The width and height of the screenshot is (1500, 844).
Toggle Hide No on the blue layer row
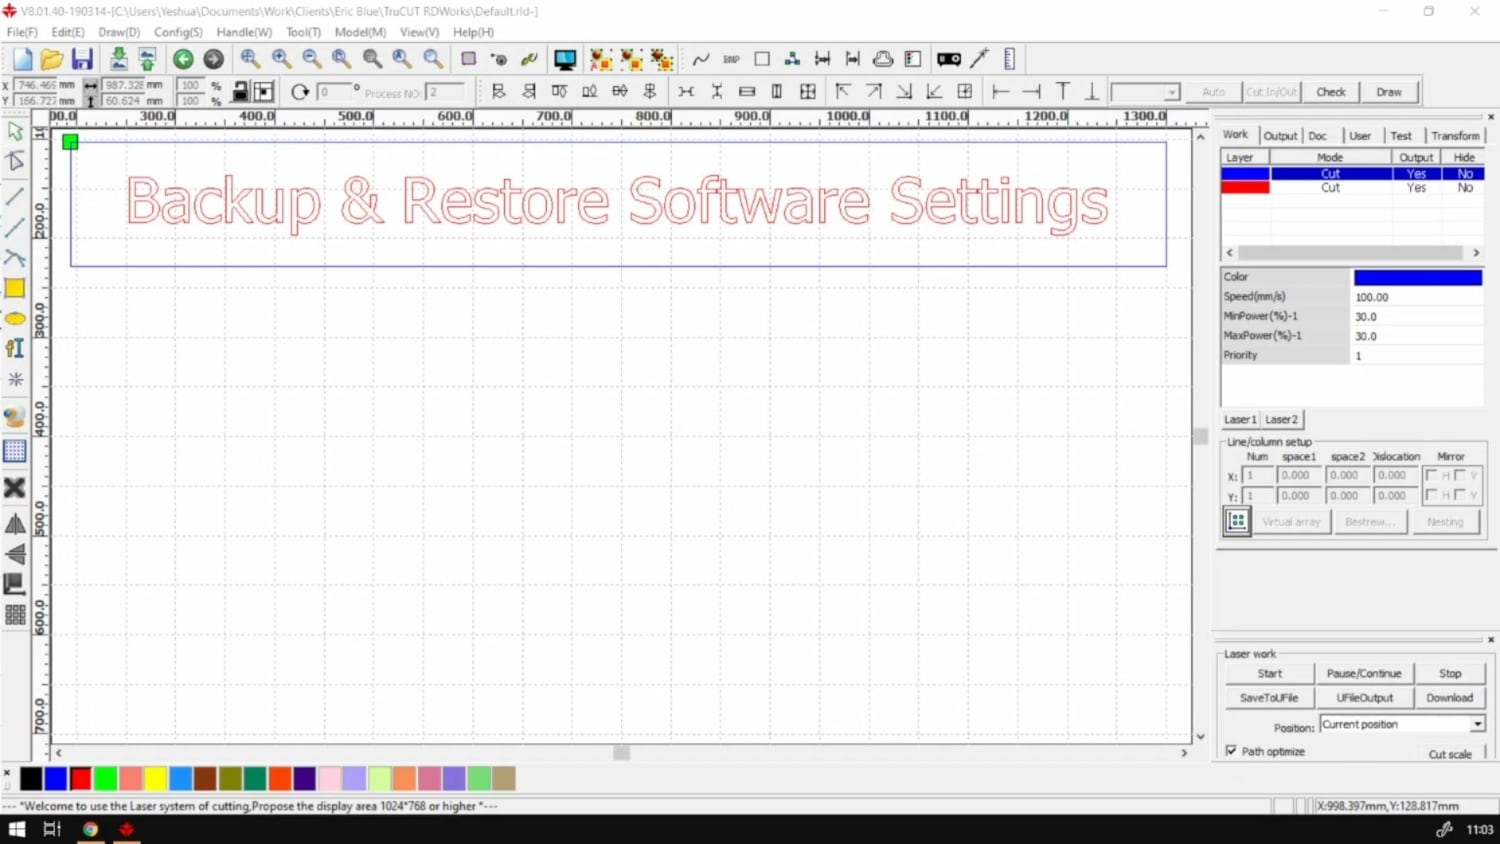(1464, 174)
